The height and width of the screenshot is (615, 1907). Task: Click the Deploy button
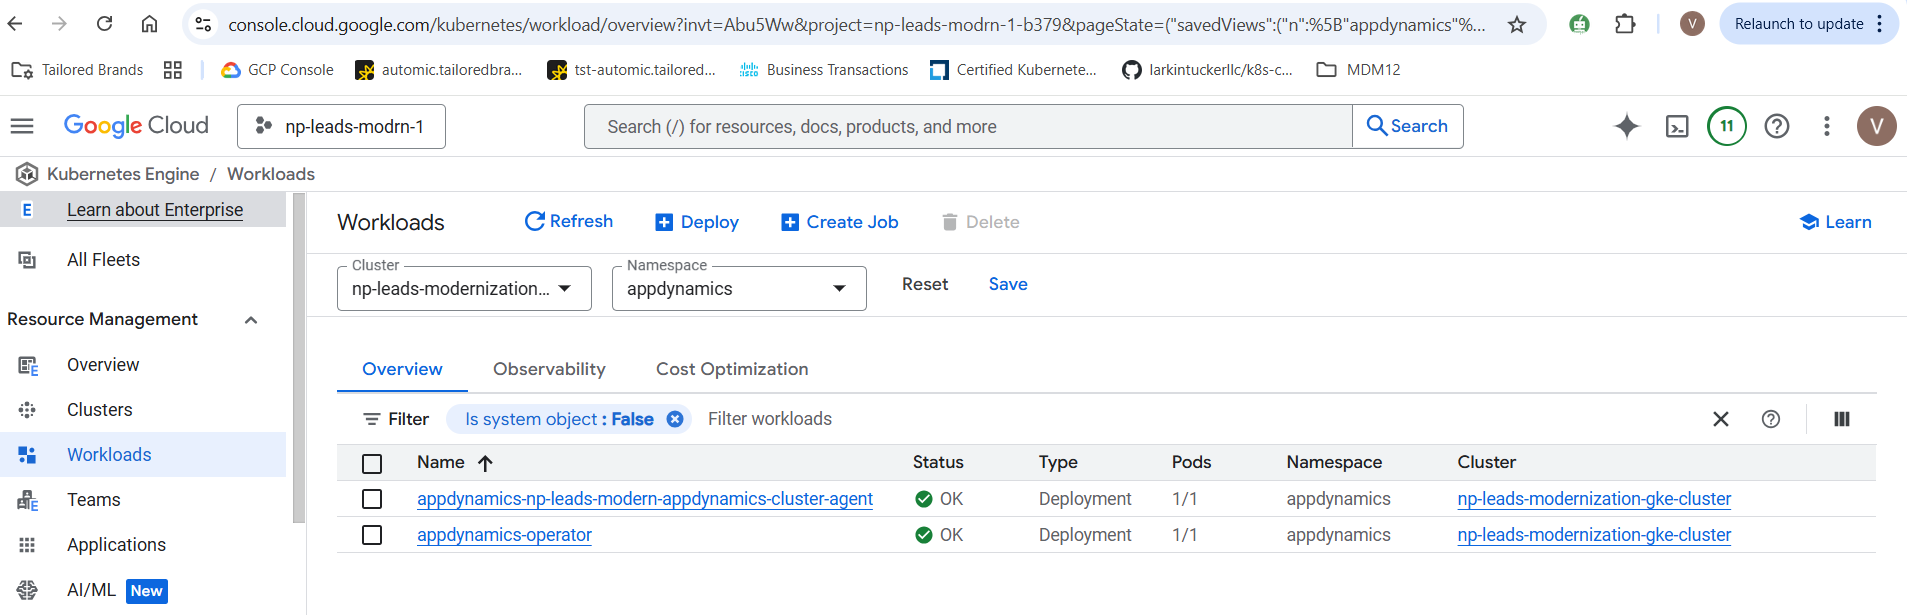coord(697,222)
